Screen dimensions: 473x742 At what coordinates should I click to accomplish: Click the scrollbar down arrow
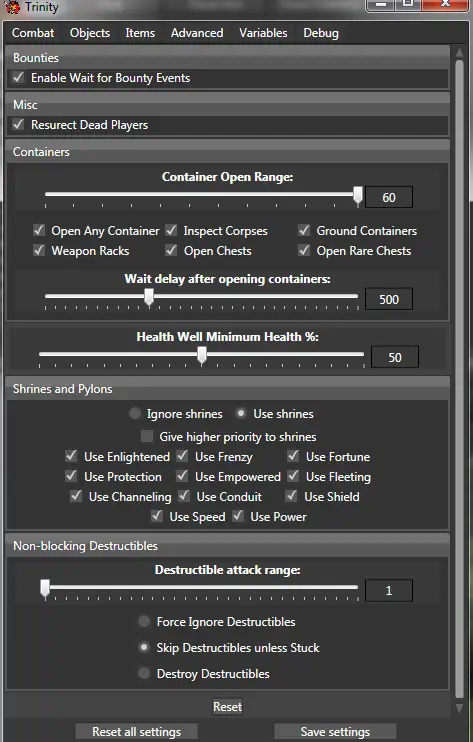pyautogui.click(x=459, y=707)
